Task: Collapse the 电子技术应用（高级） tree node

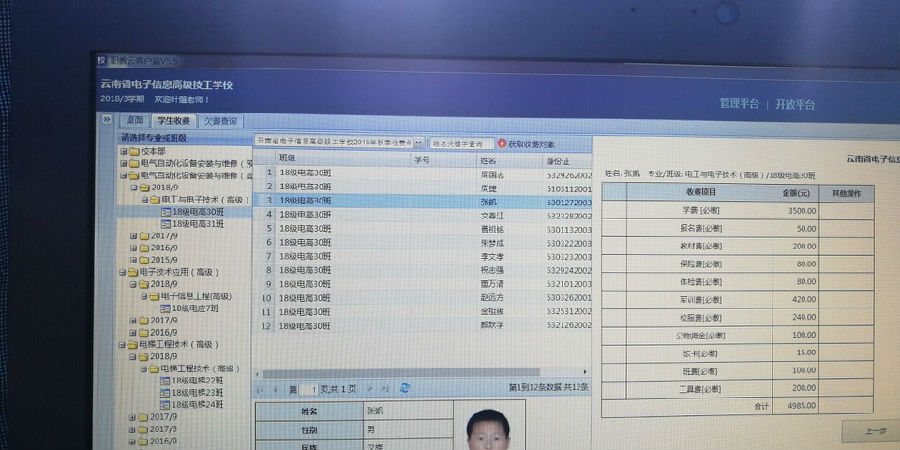Action: tap(122, 272)
